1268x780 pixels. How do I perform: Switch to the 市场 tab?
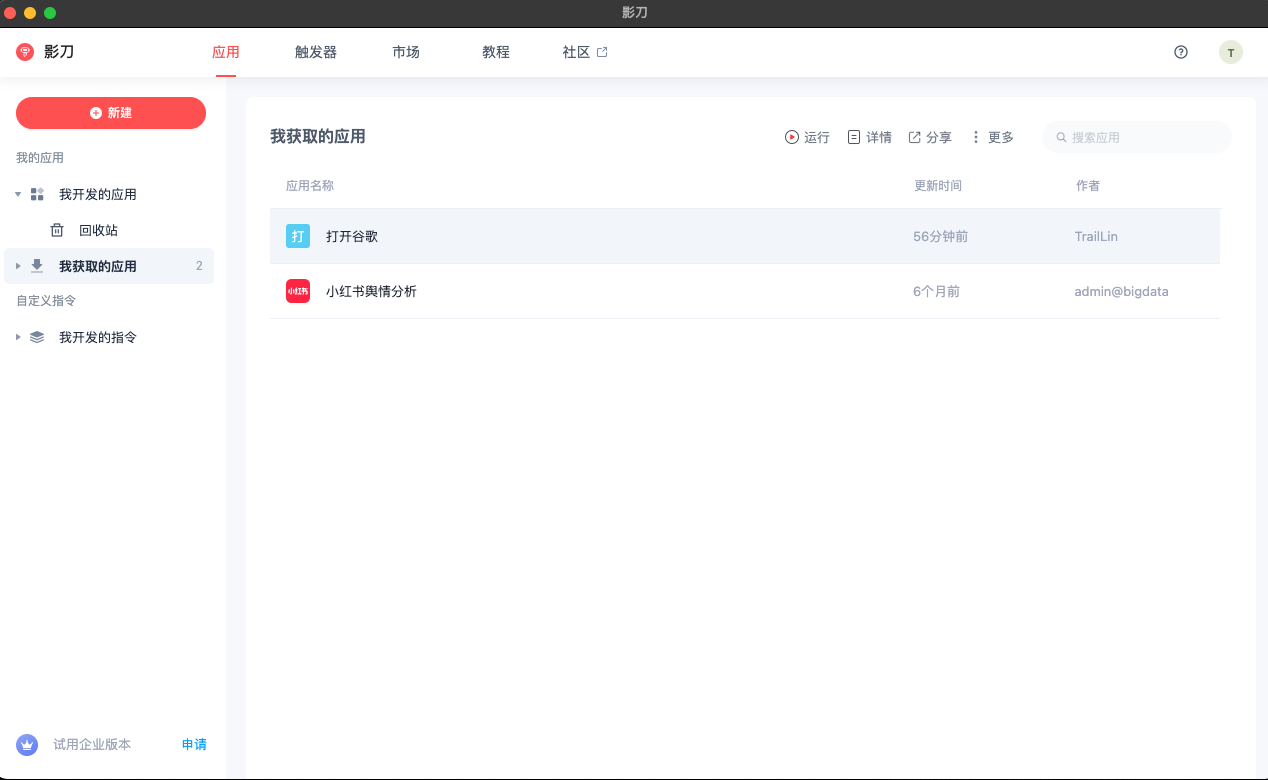pyautogui.click(x=406, y=51)
